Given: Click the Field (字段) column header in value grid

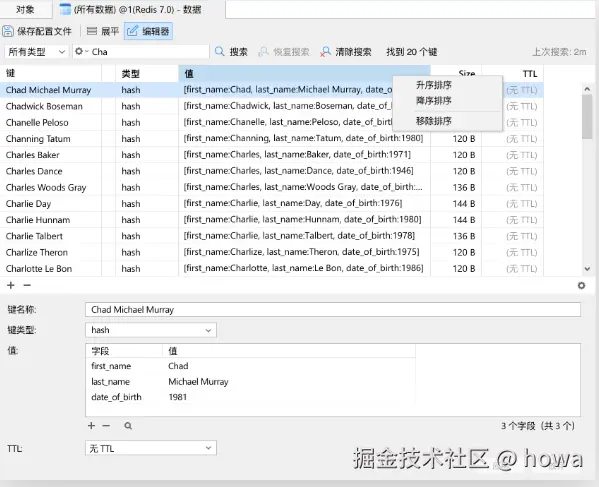Looking at the screenshot, I should click(x=124, y=351).
